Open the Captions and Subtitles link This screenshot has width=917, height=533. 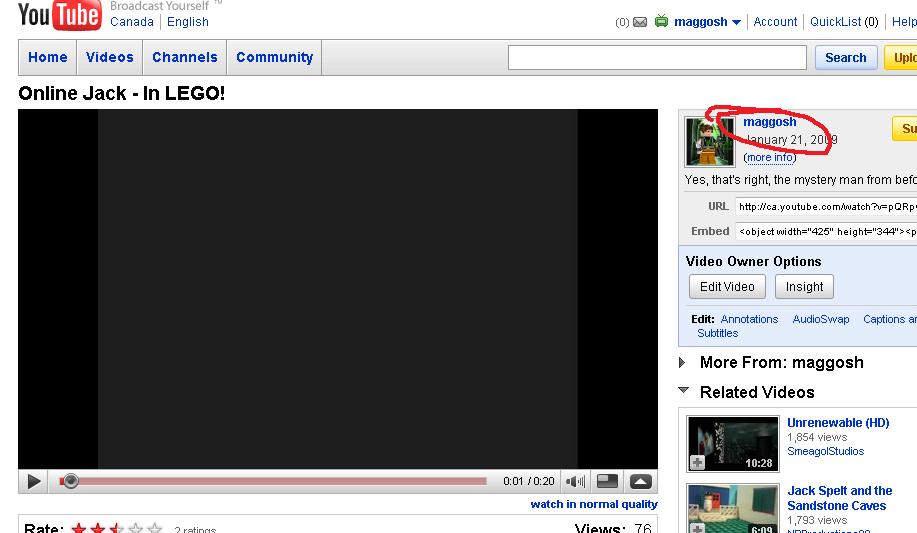(x=890, y=319)
